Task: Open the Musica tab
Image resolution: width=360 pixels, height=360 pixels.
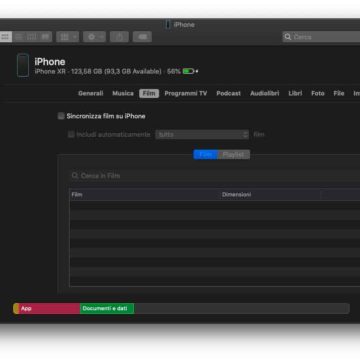Action: (123, 93)
